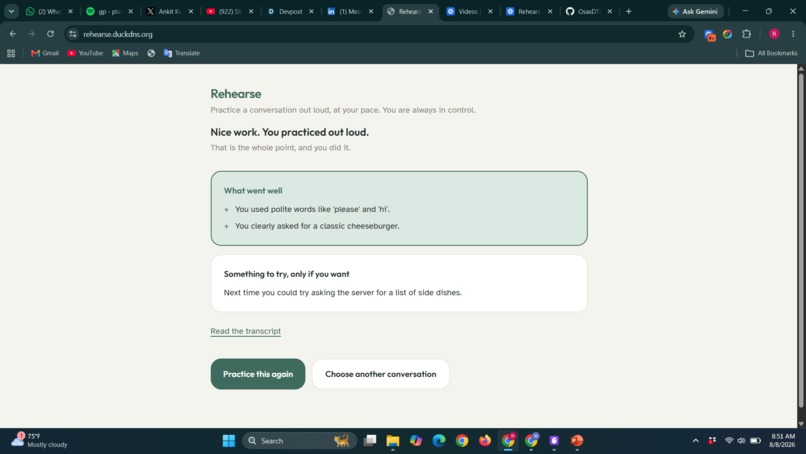This screenshot has width=806, height=454.
Task: Open File Explorer from the taskbar
Action: [x=393, y=441]
